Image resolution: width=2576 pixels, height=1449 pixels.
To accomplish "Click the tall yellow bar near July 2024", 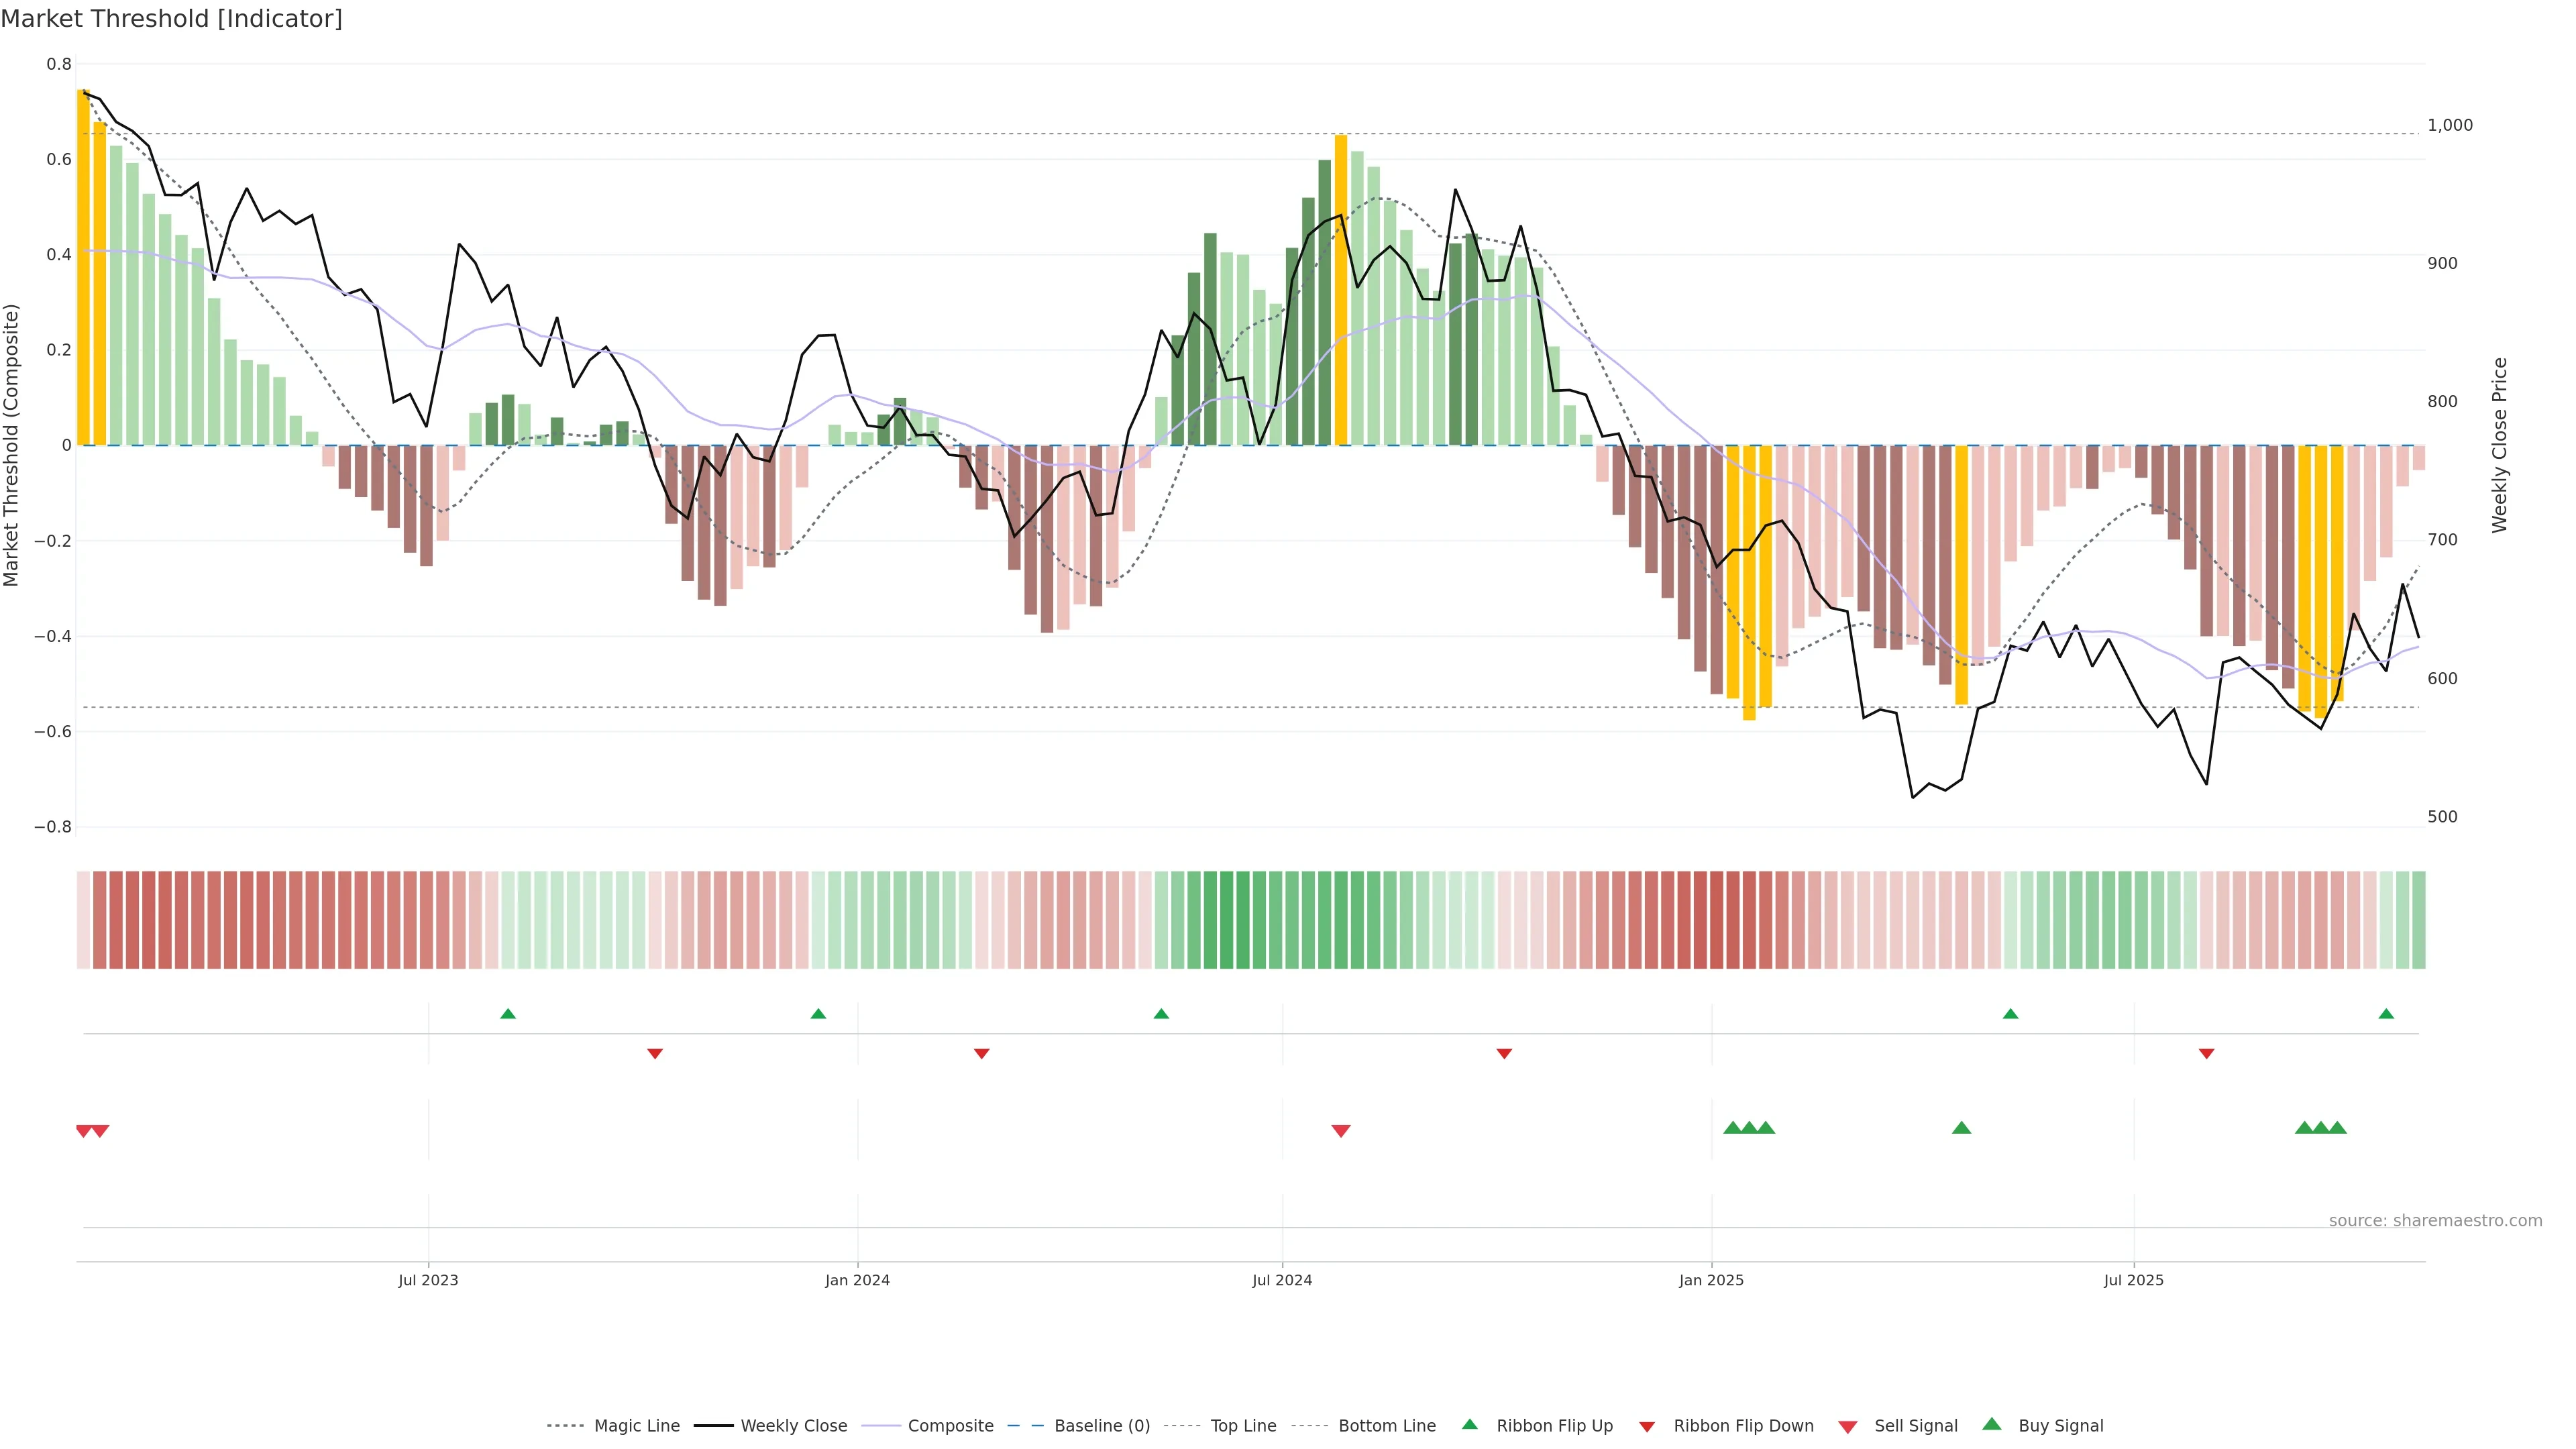I will click(x=1341, y=290).
